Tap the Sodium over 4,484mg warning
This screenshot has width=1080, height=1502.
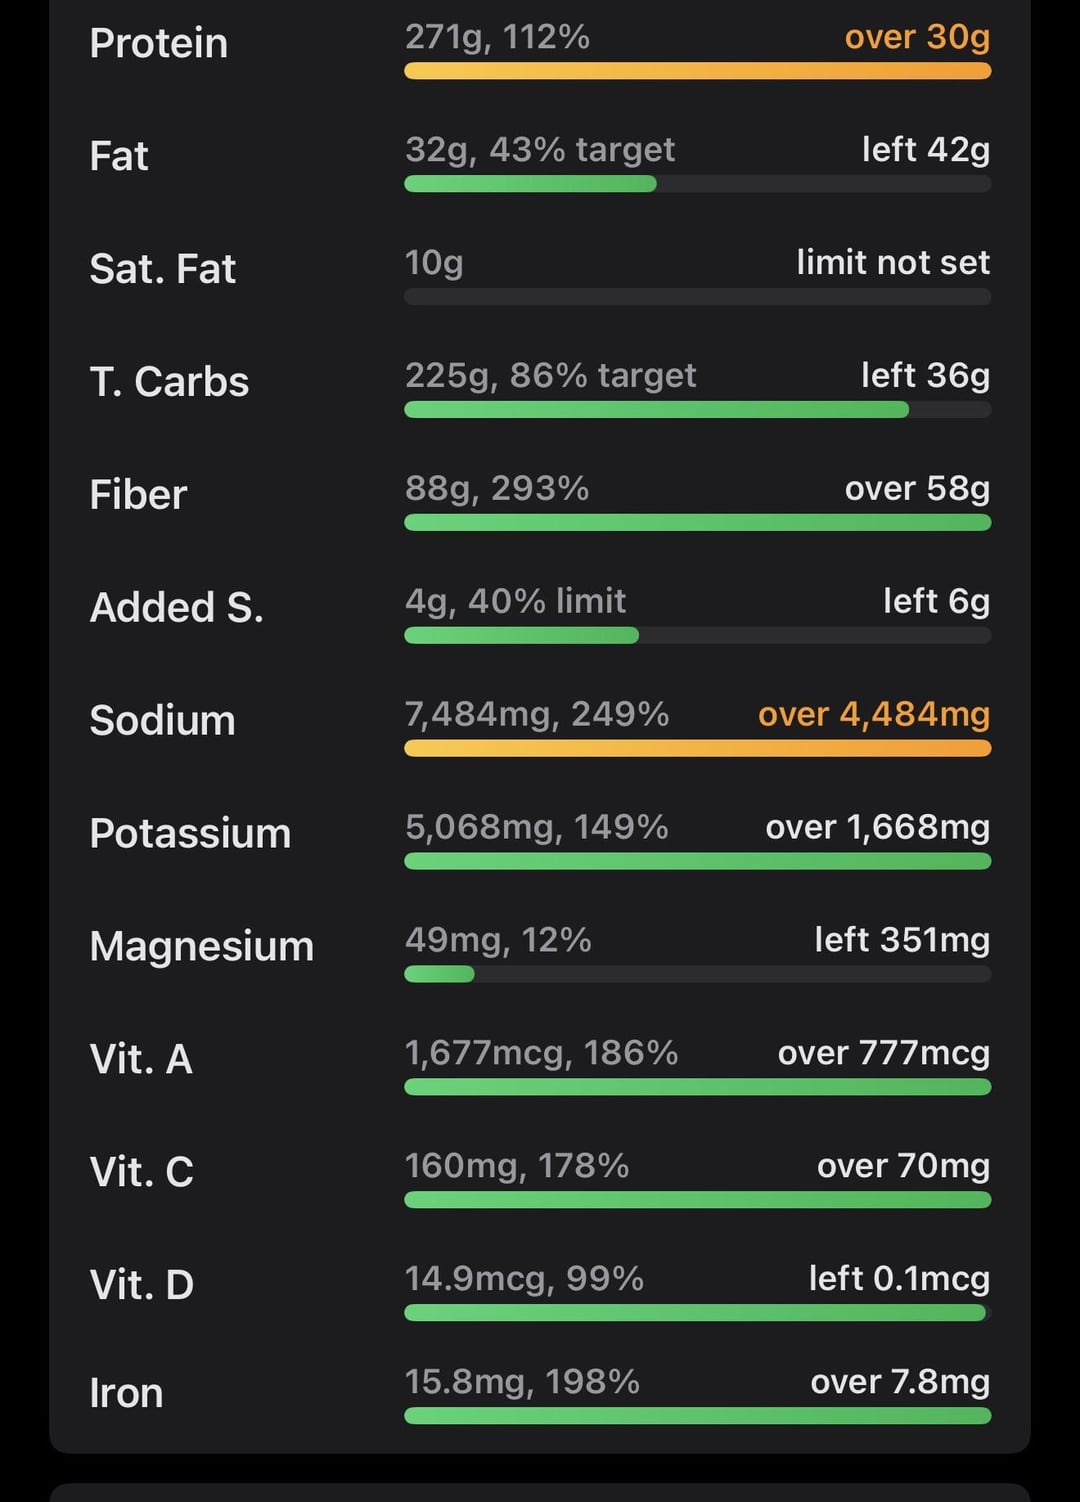point(874,714)
